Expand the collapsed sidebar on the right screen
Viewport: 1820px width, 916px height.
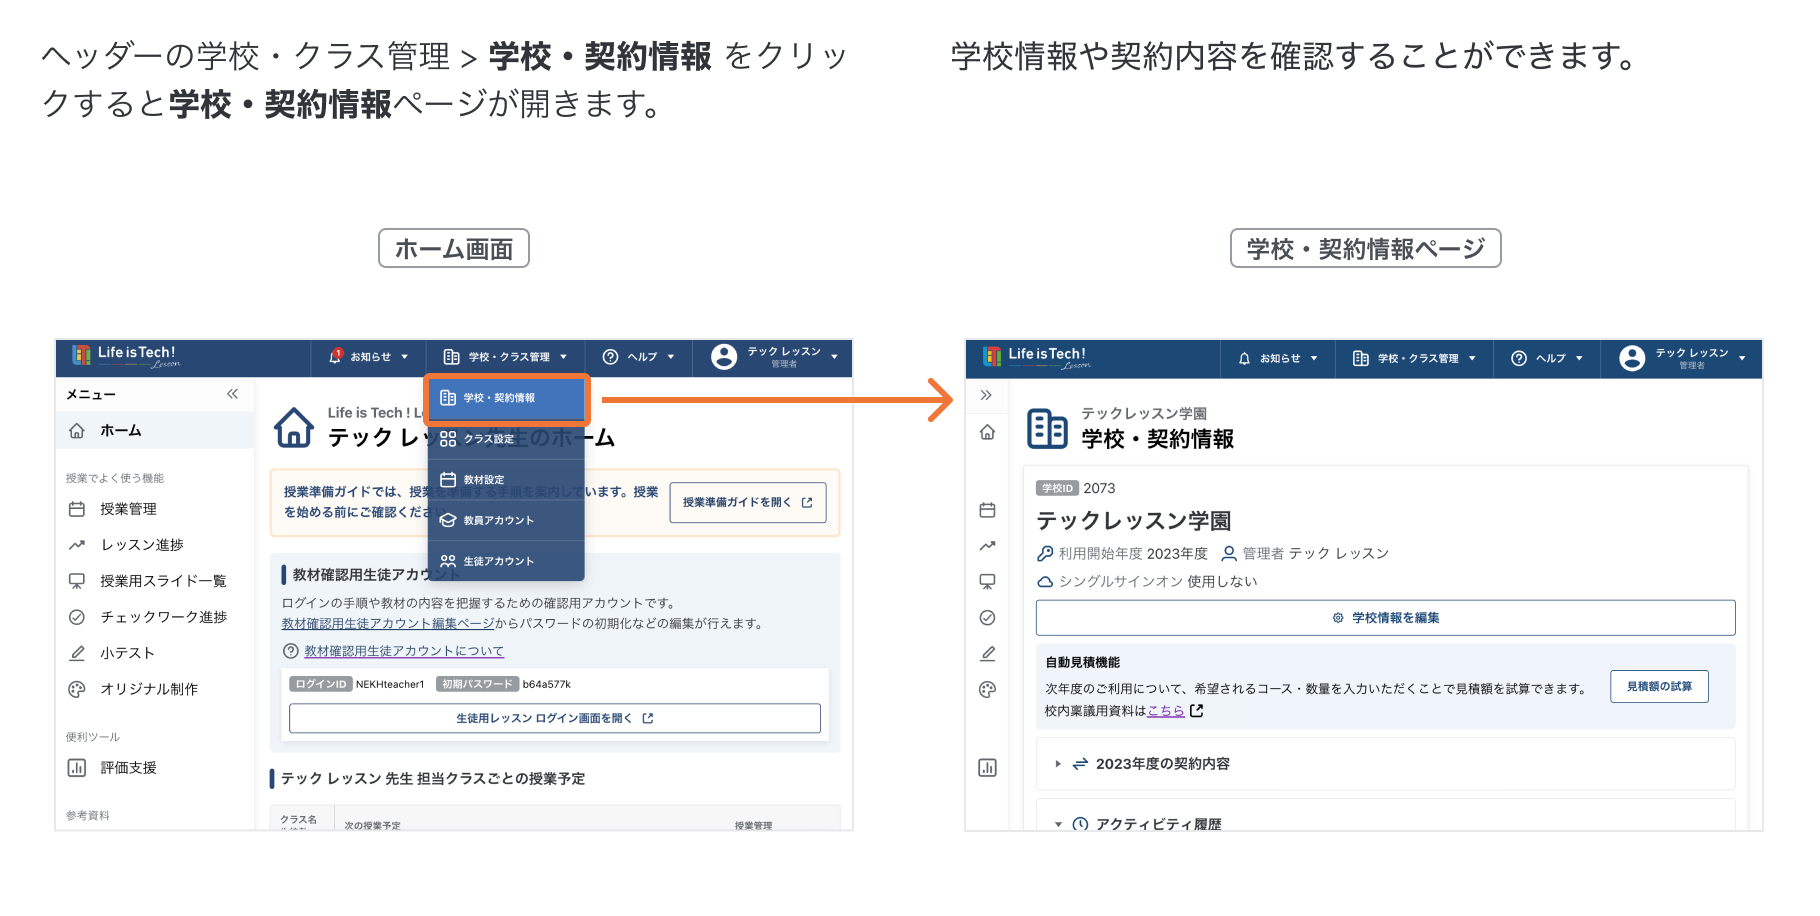click(986, 395)
